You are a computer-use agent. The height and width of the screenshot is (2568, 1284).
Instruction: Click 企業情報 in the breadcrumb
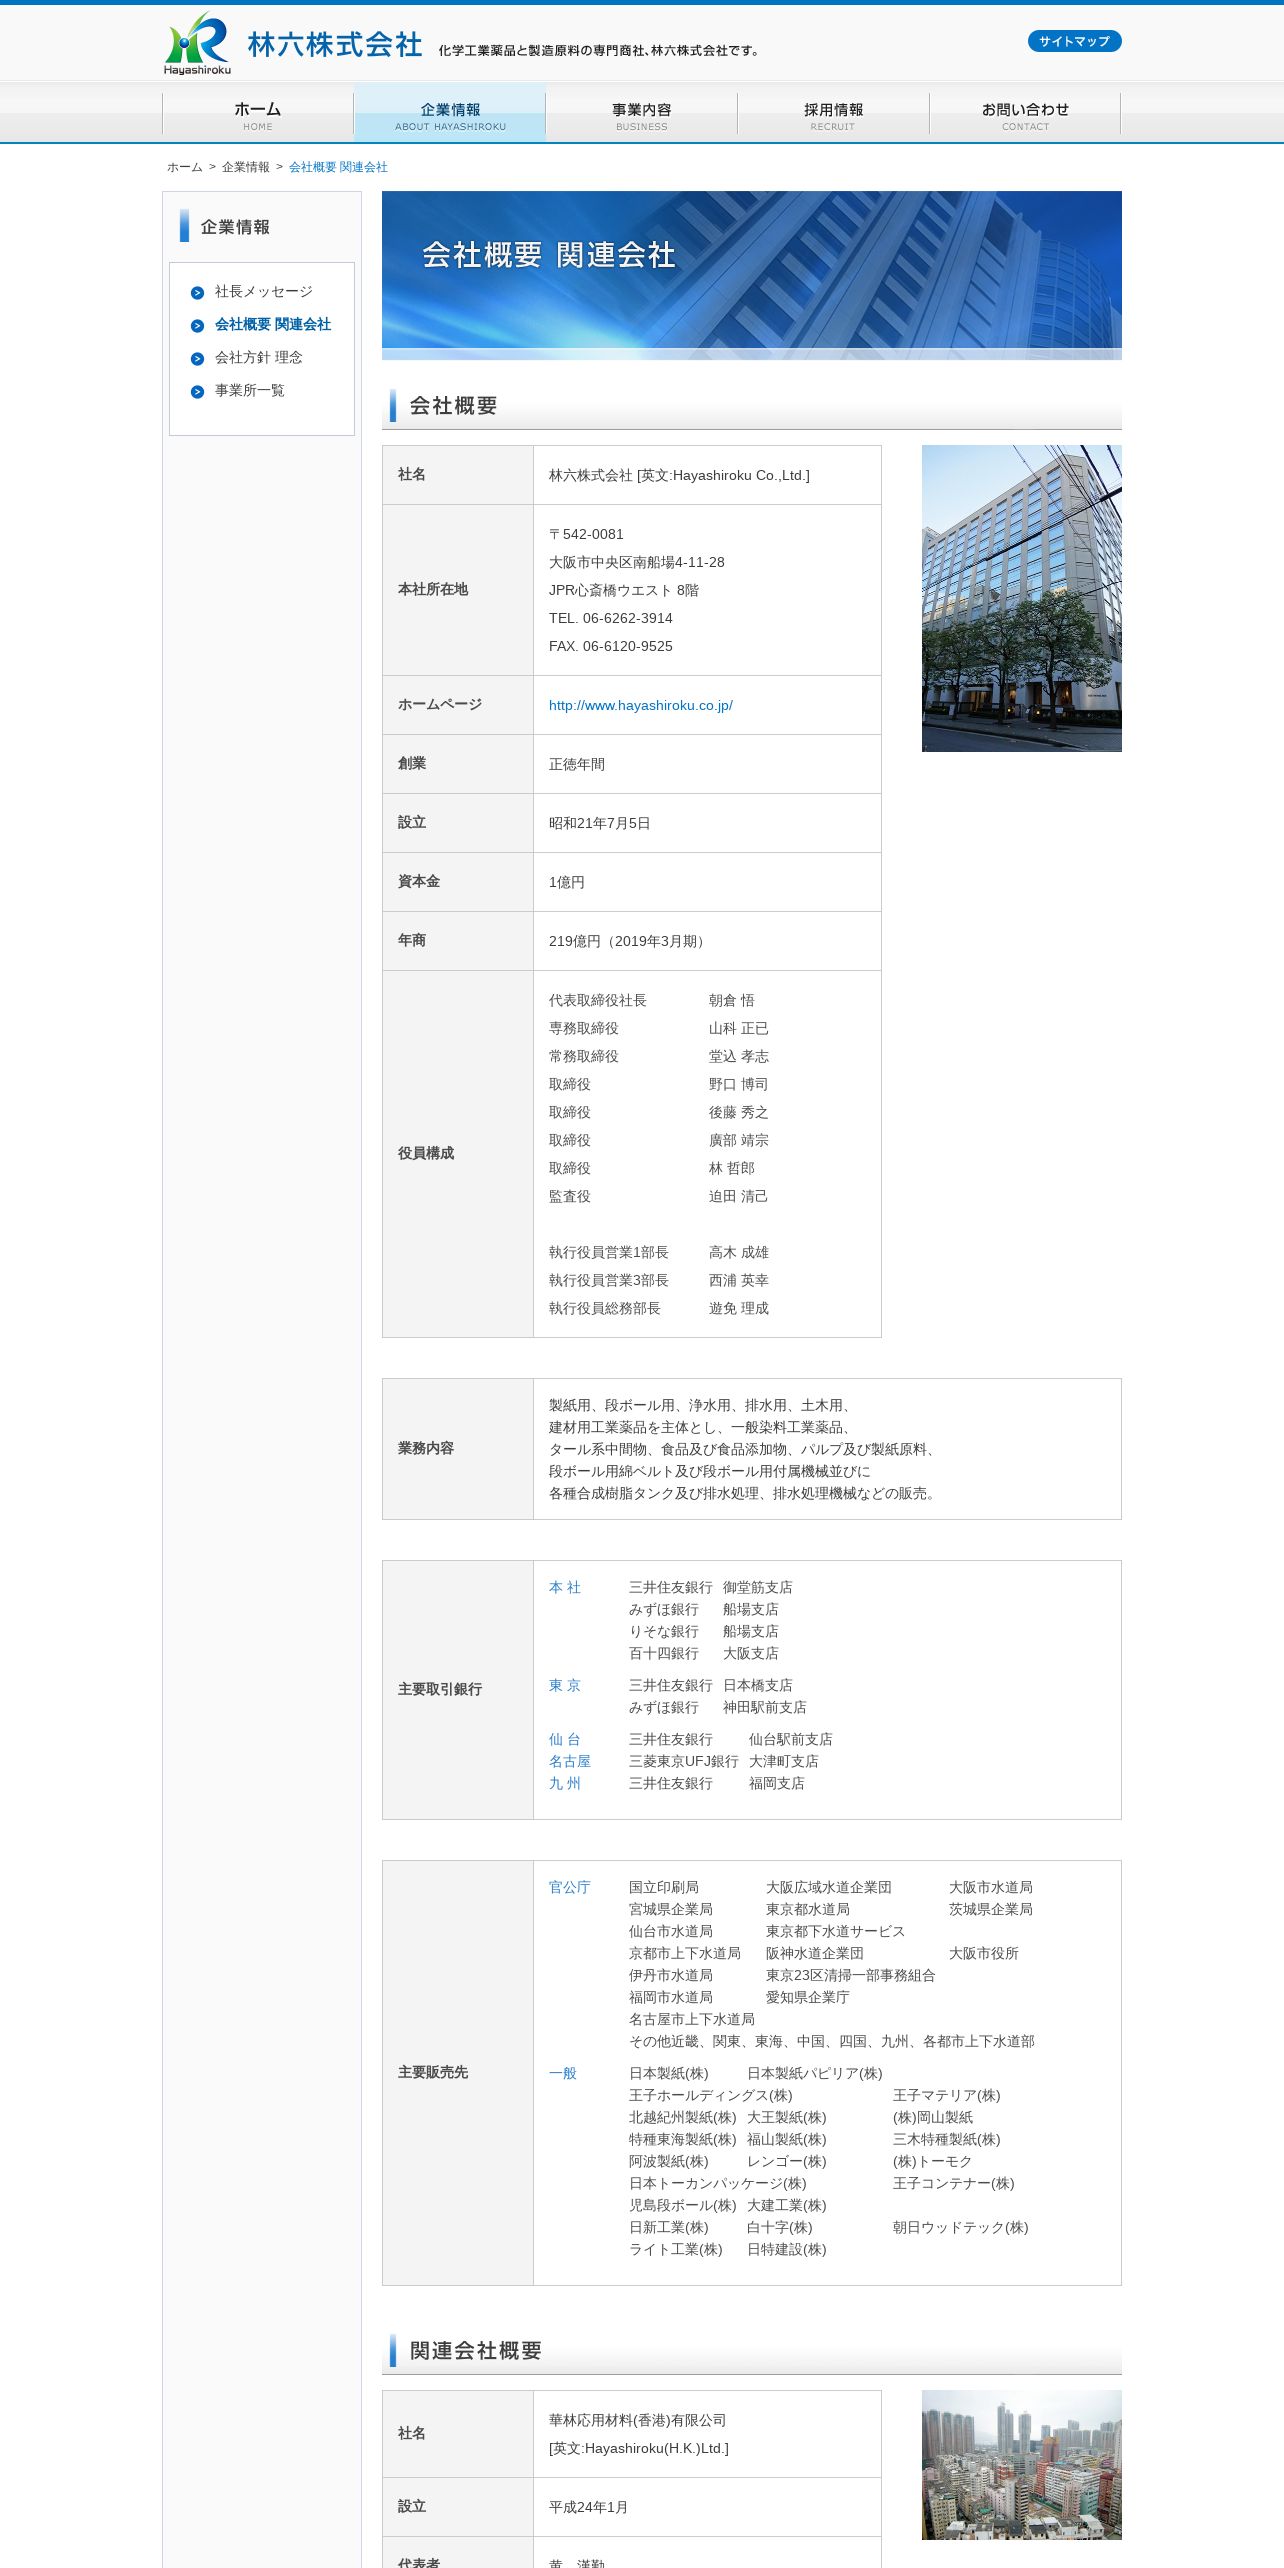click(x=246, y=167)
